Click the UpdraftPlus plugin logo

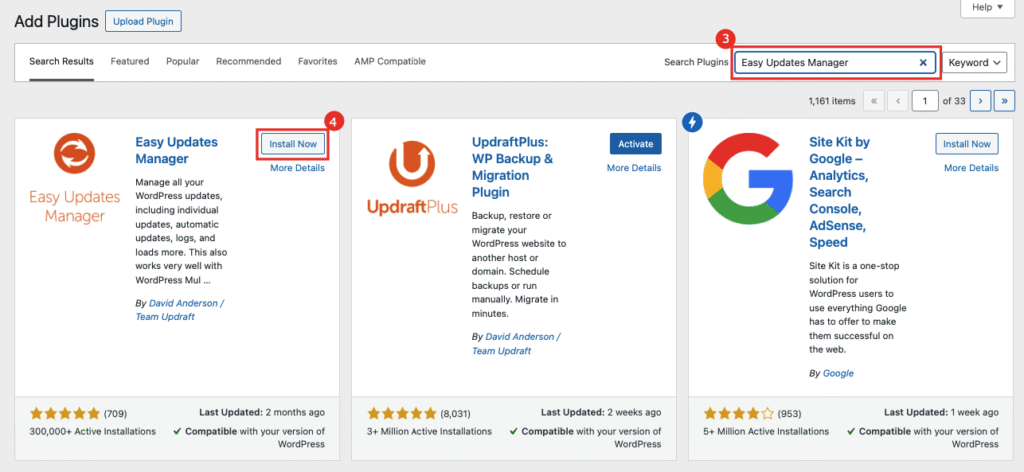click(412, 179)
